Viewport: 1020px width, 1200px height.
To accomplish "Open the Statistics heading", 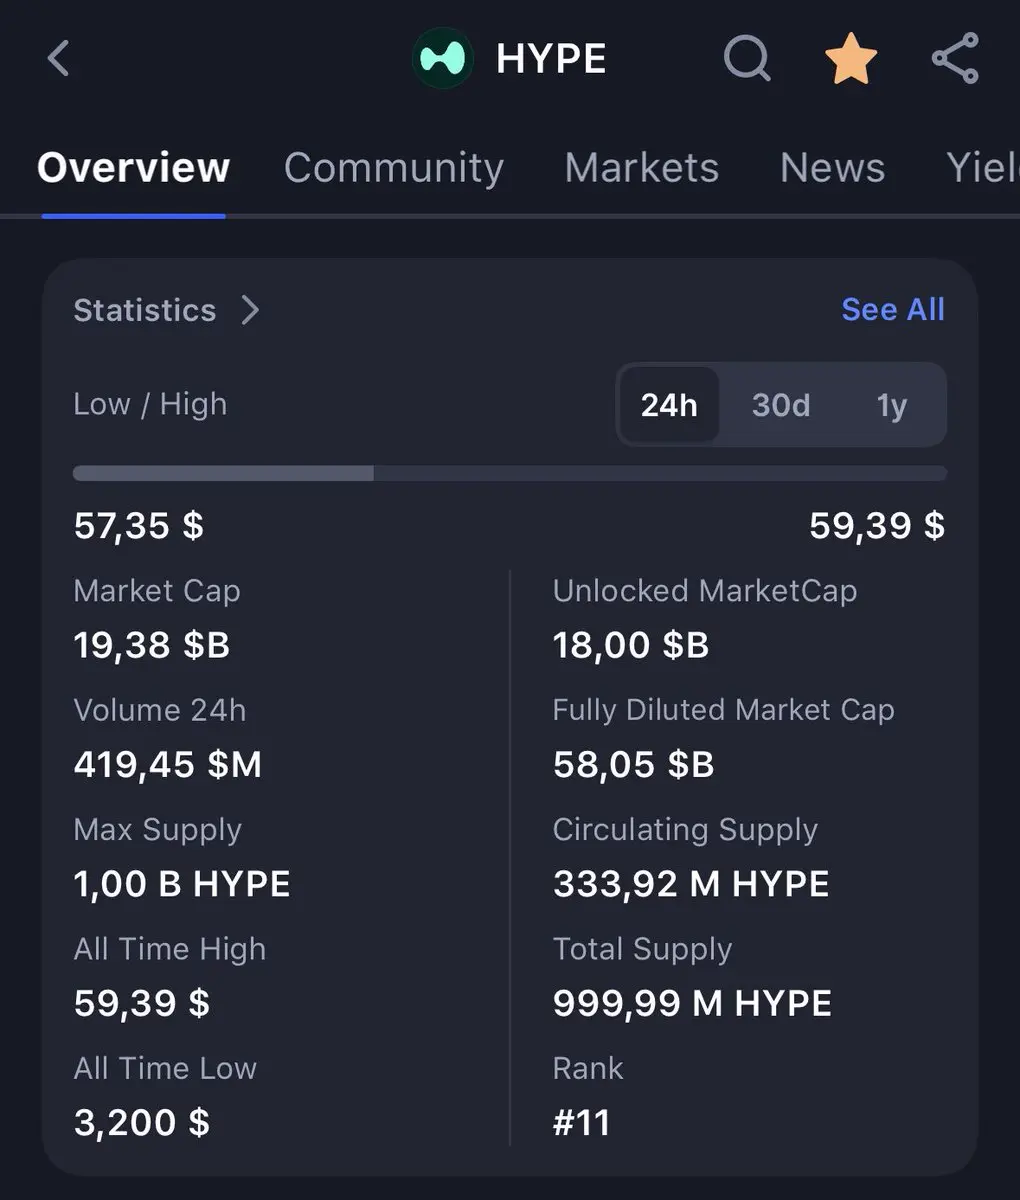I will point(145,310).
